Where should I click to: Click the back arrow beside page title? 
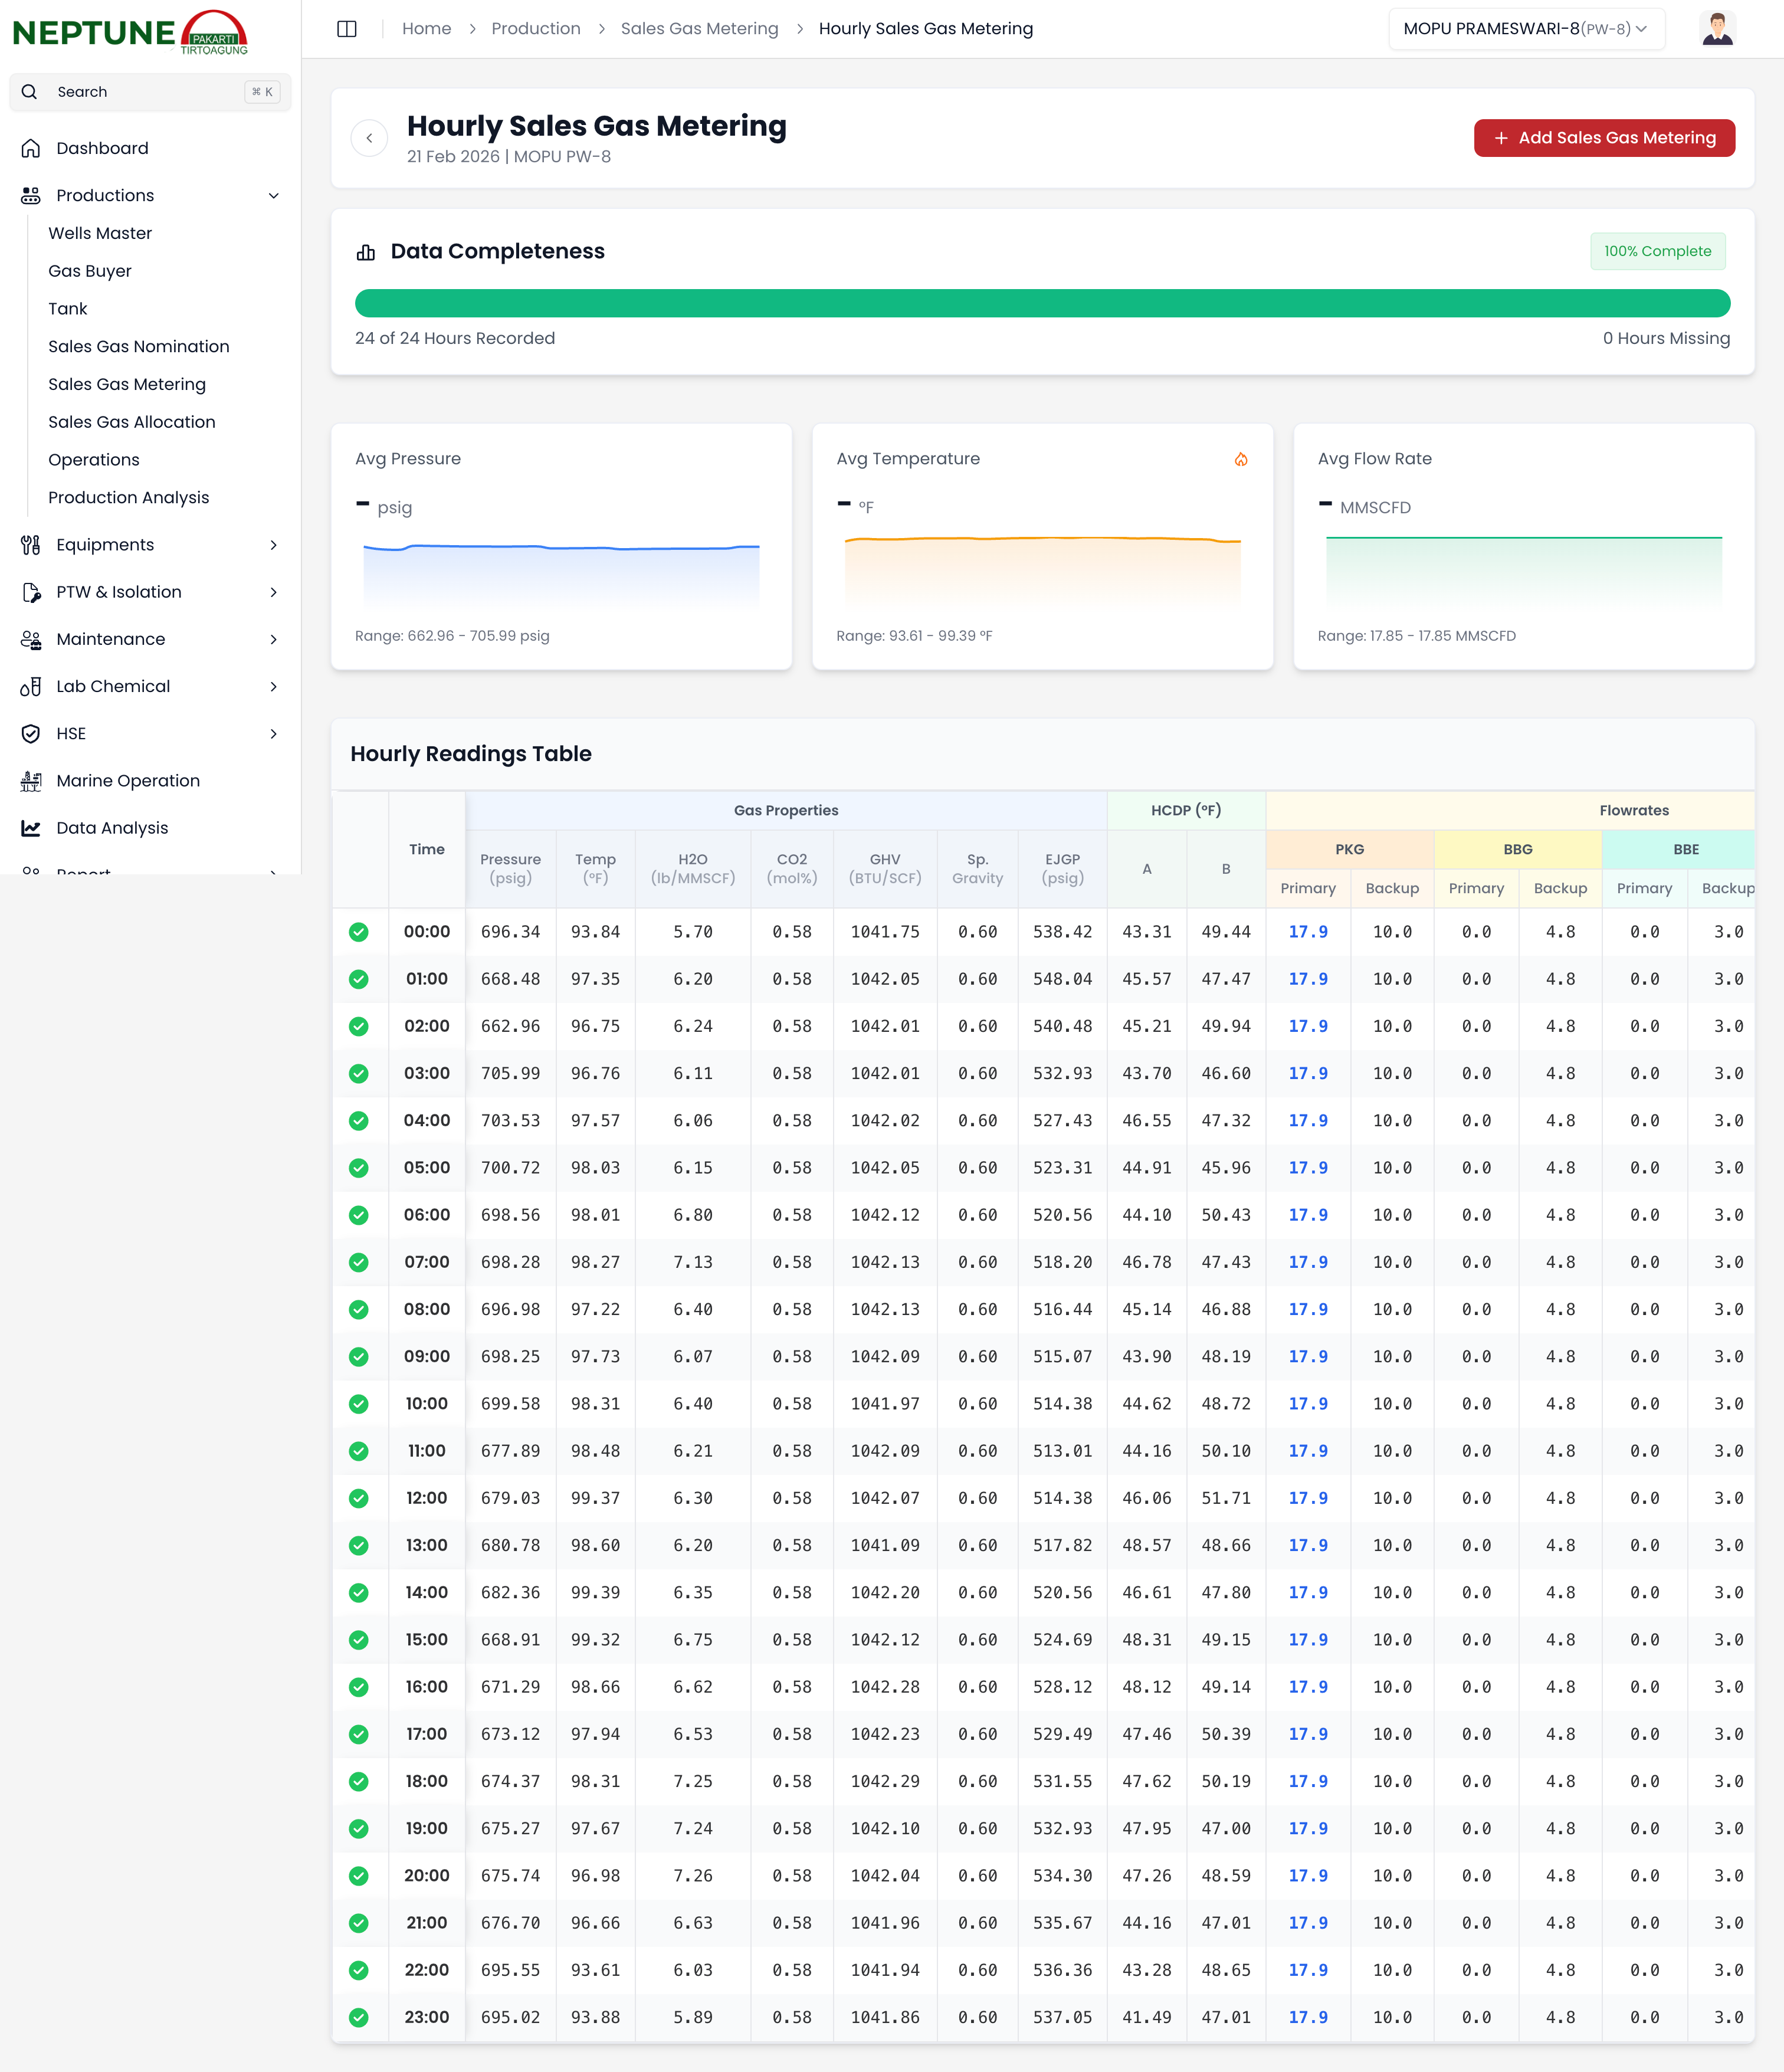coord(369,138)
